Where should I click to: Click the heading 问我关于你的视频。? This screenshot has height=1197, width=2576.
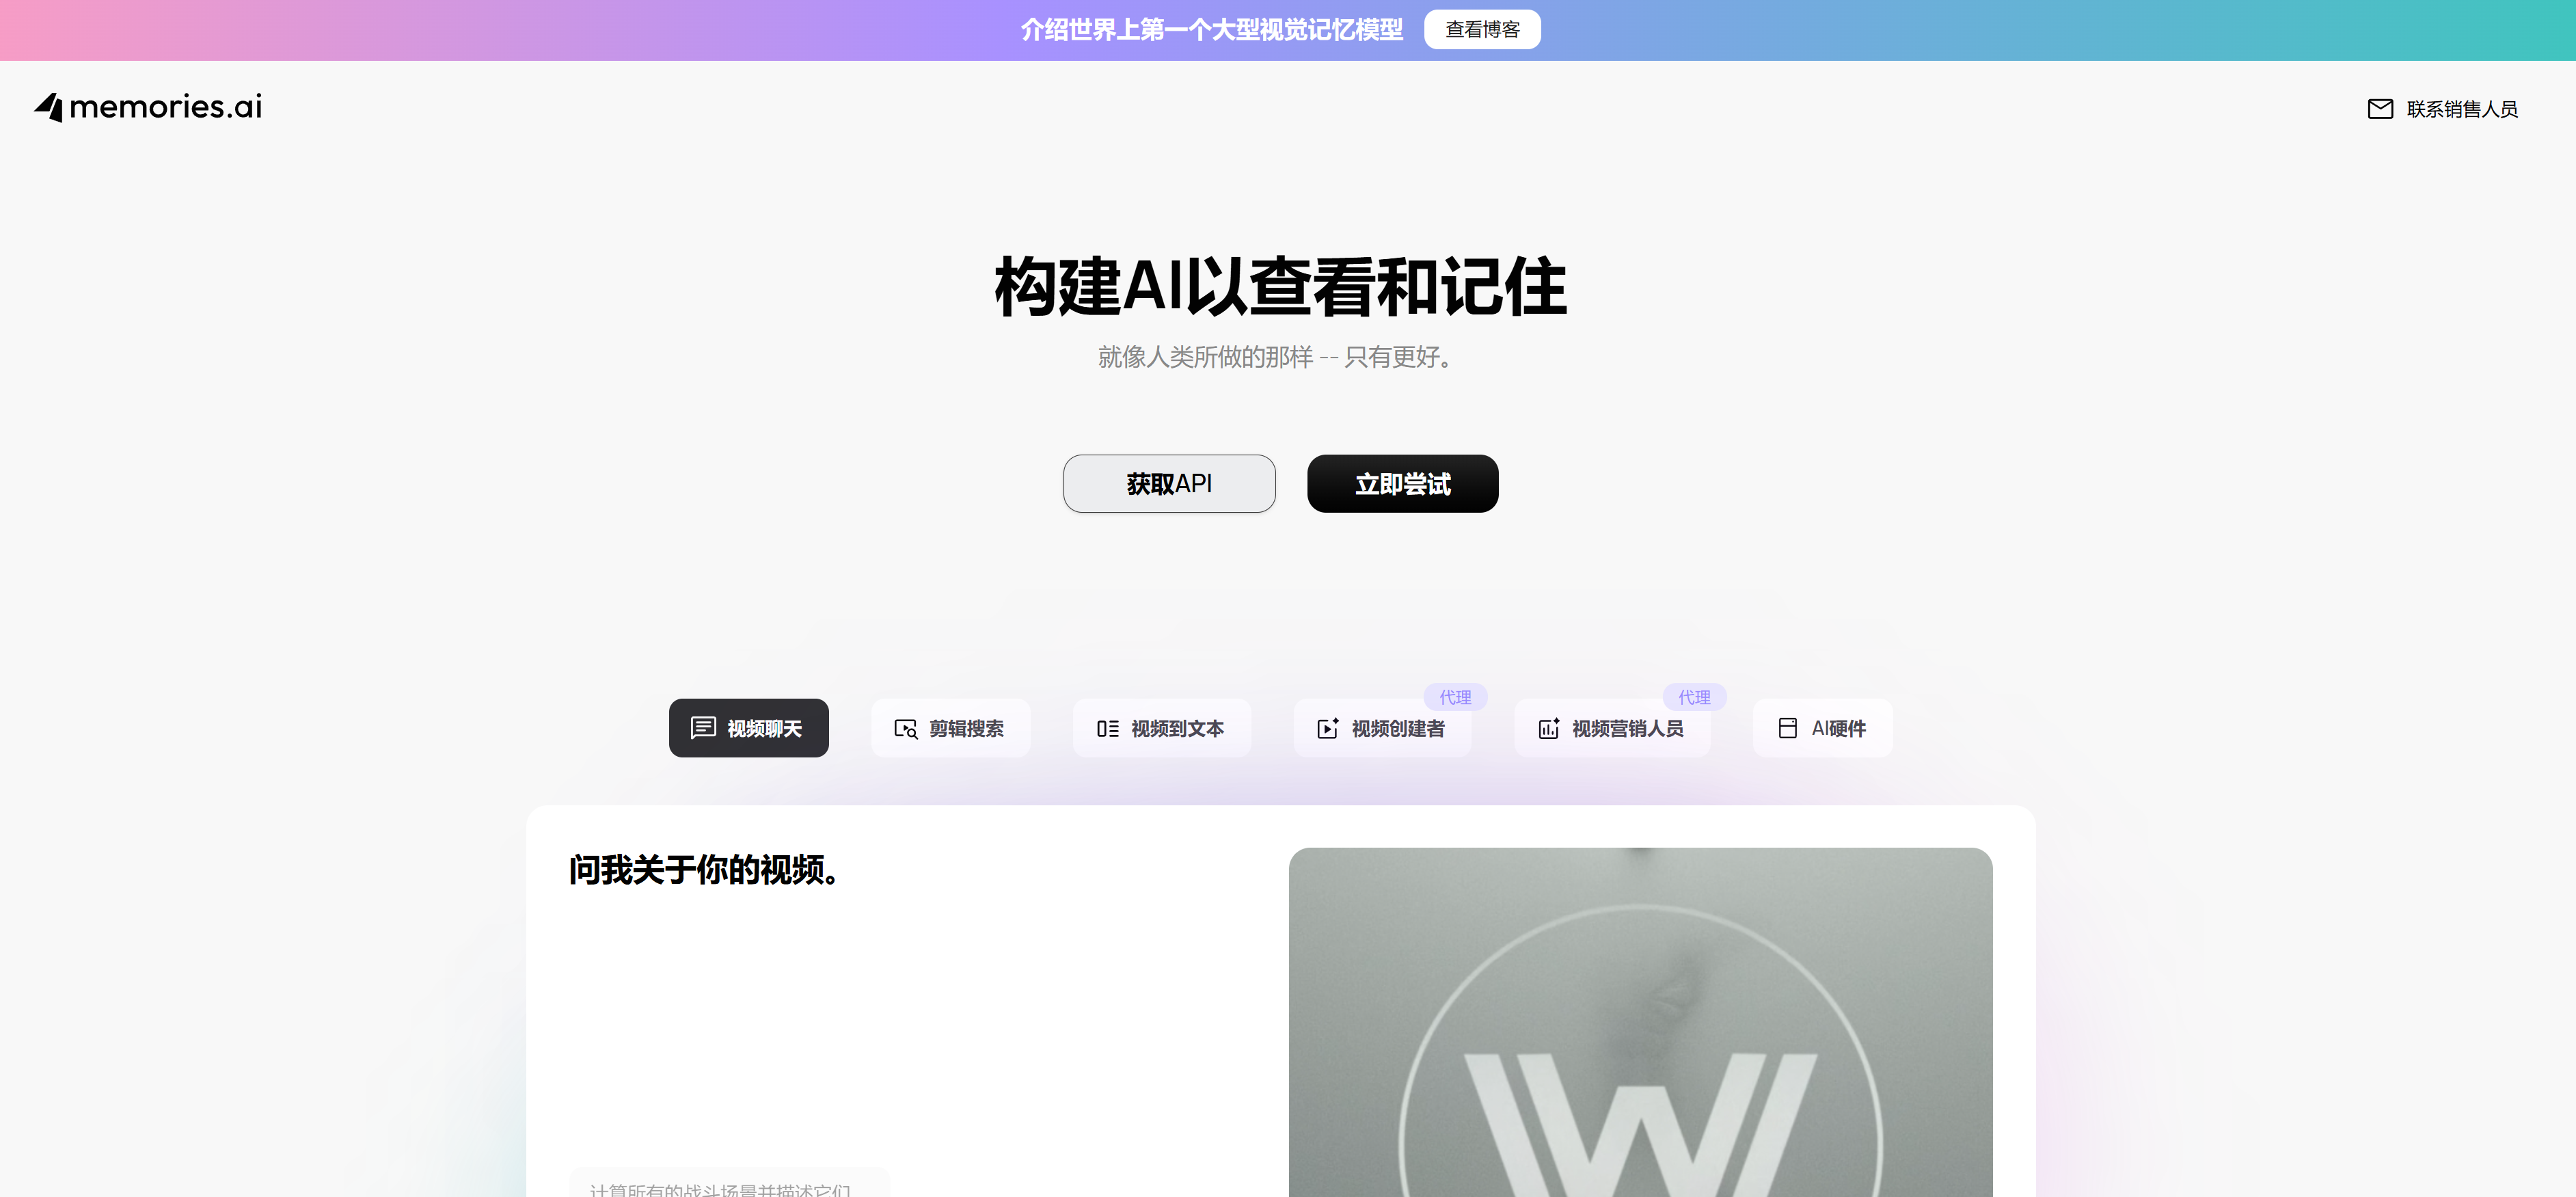click(705, 870)
